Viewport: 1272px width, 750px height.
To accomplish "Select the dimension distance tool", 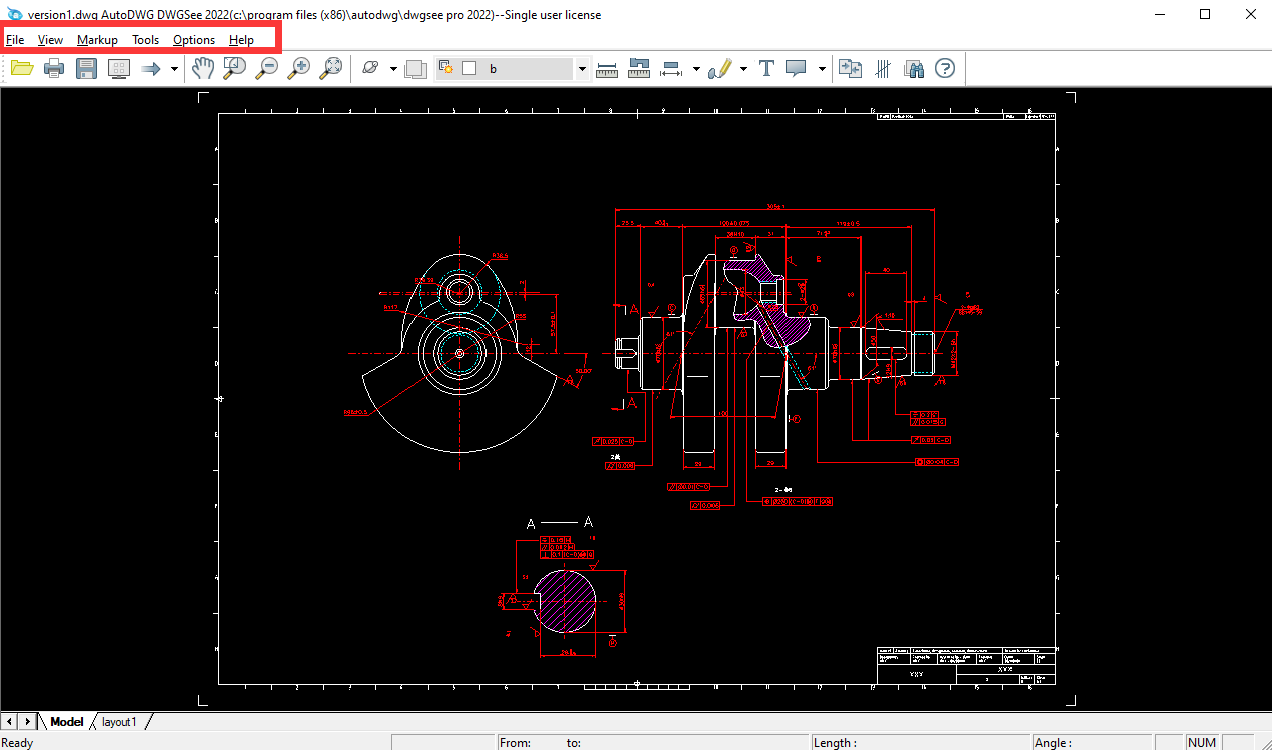I will point(671,68).
